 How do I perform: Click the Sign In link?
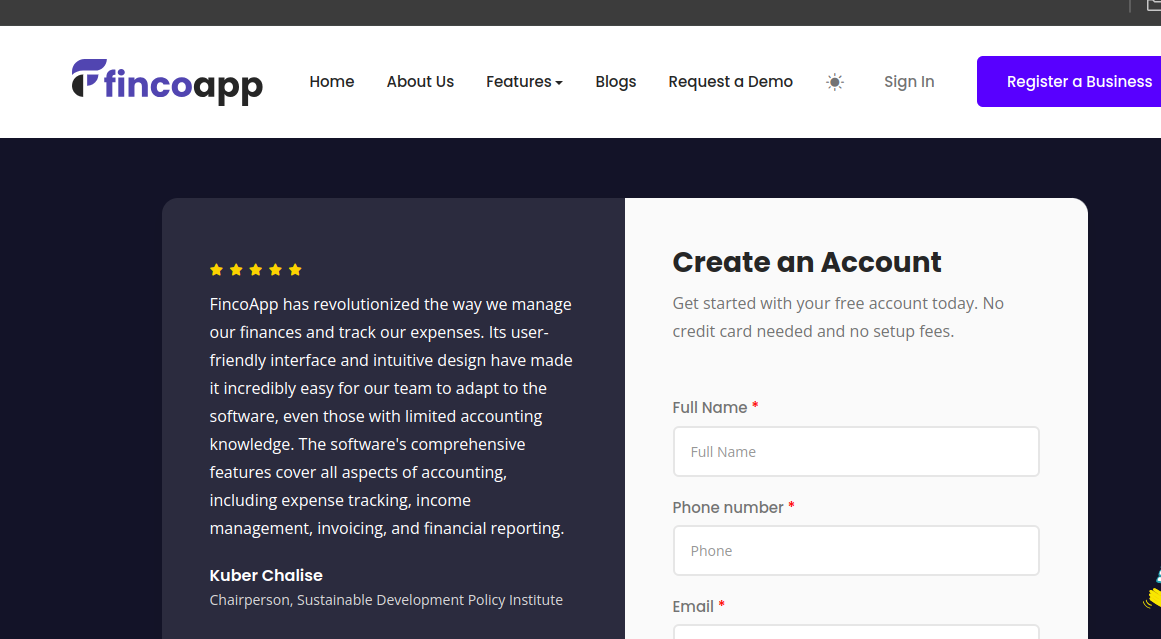click(909, 82)
